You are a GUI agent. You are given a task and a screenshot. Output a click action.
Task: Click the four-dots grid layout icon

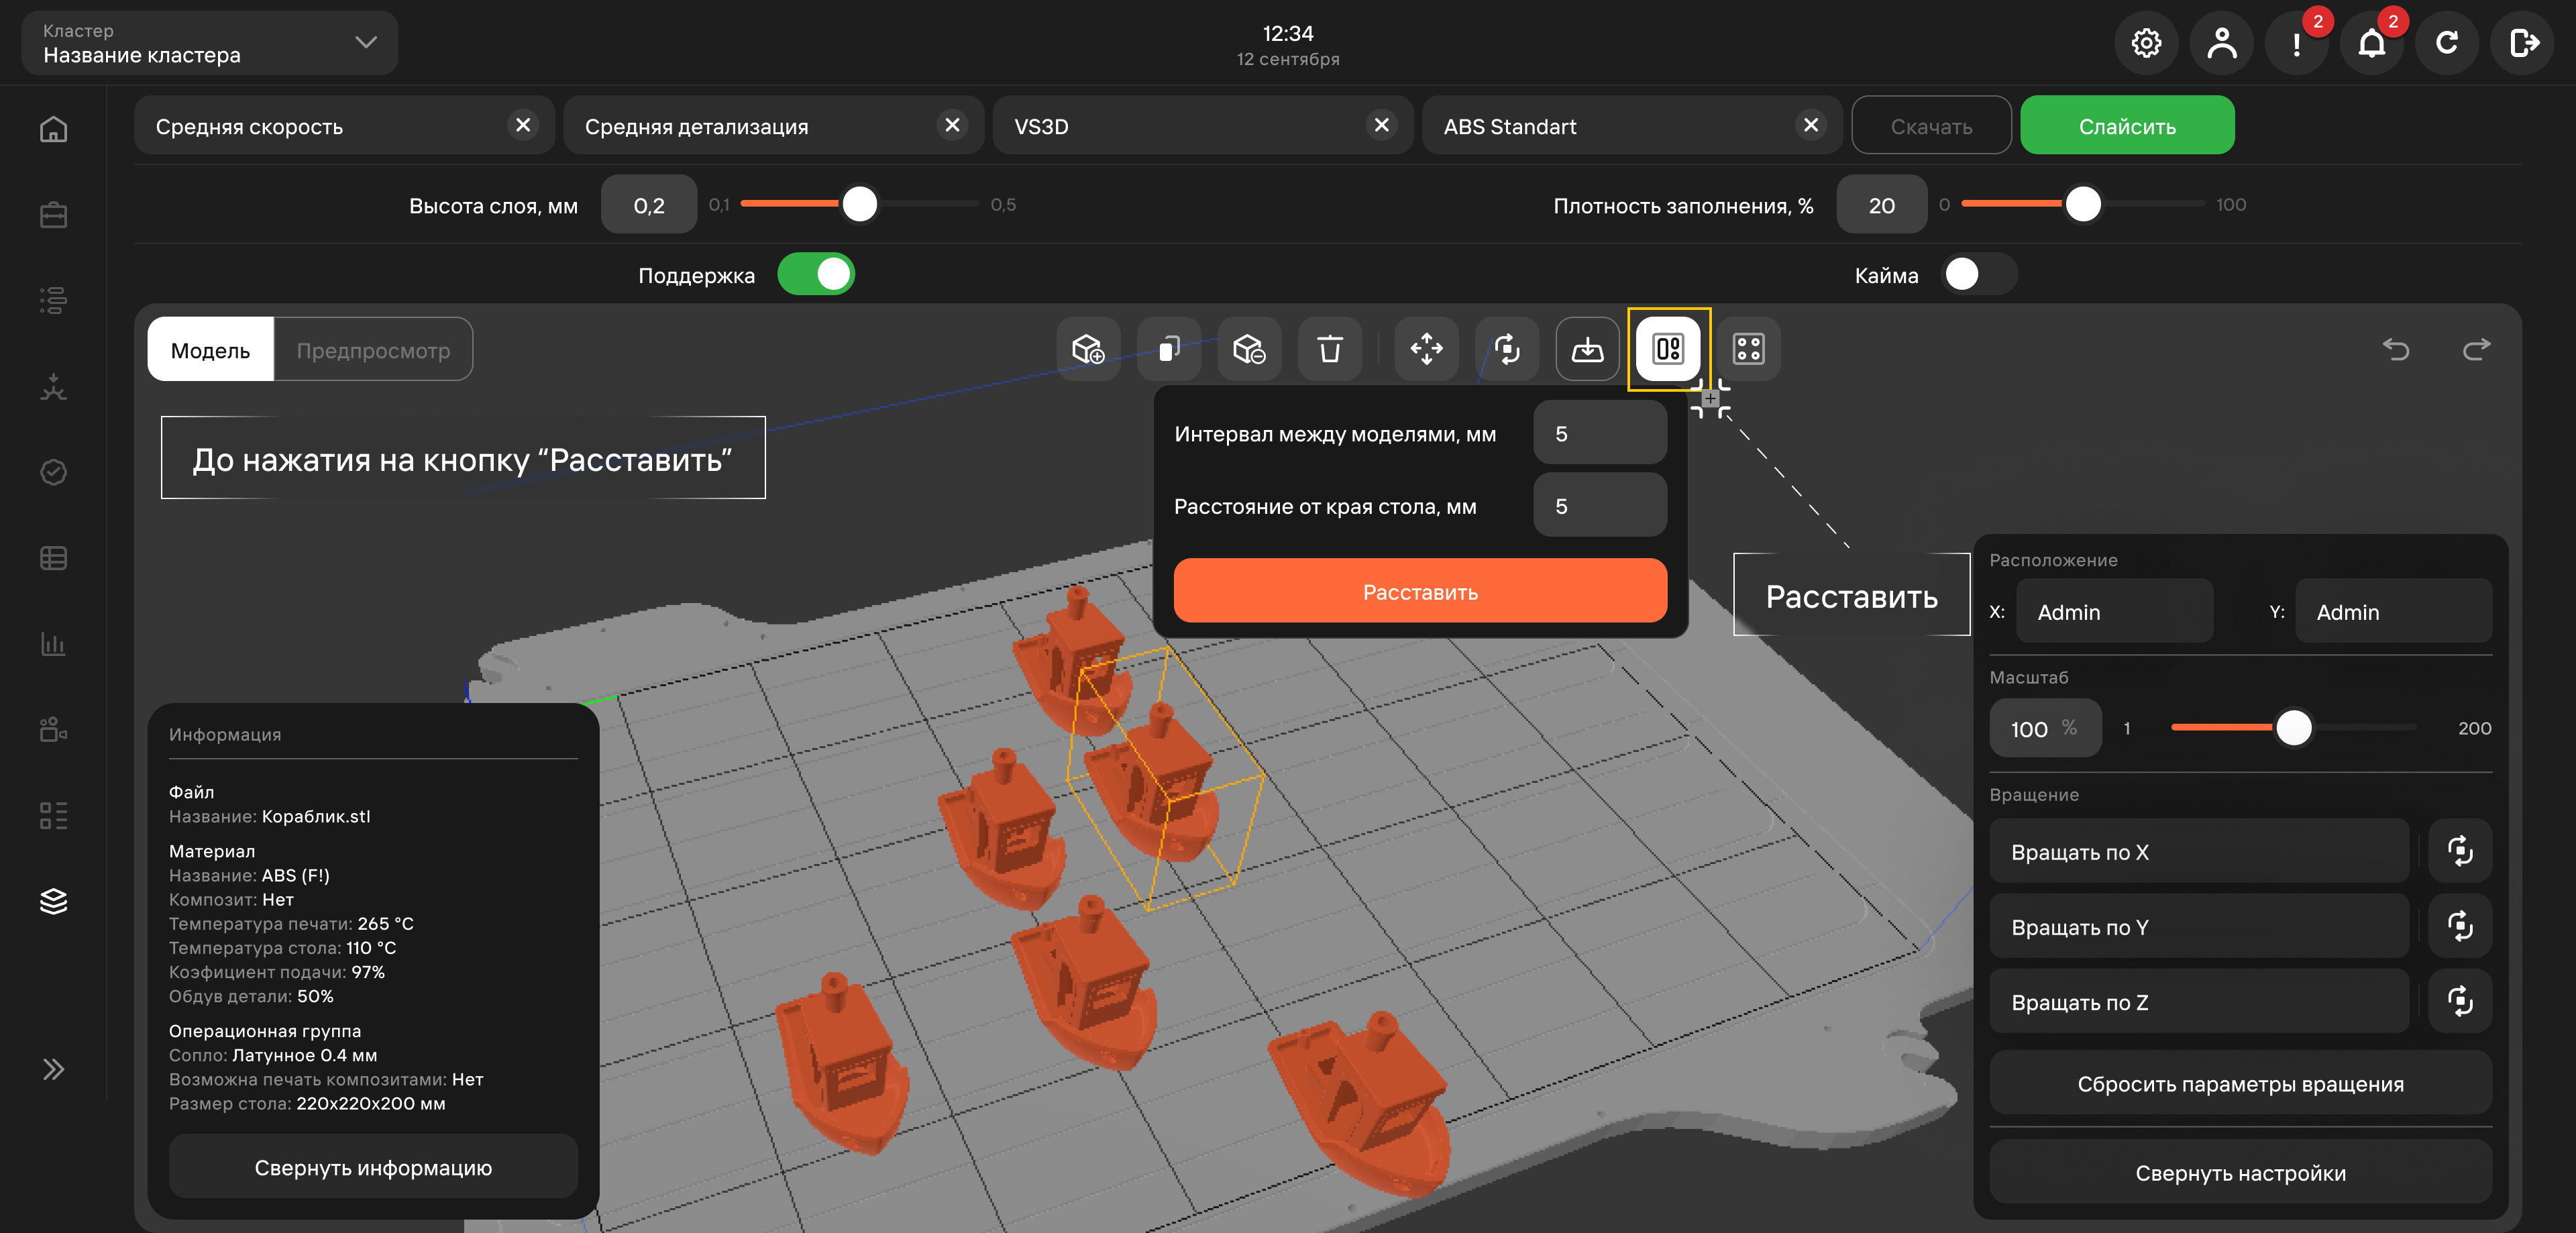pos(1749,349)
